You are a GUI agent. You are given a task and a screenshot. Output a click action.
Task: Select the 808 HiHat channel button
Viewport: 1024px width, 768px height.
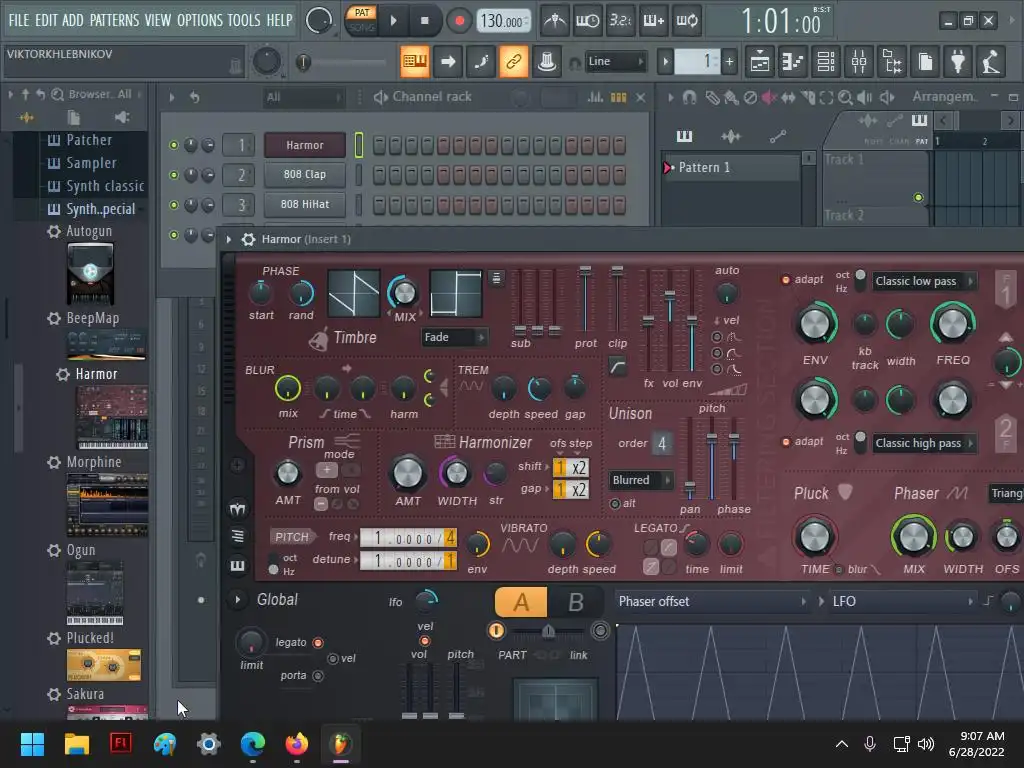point(305,204)
